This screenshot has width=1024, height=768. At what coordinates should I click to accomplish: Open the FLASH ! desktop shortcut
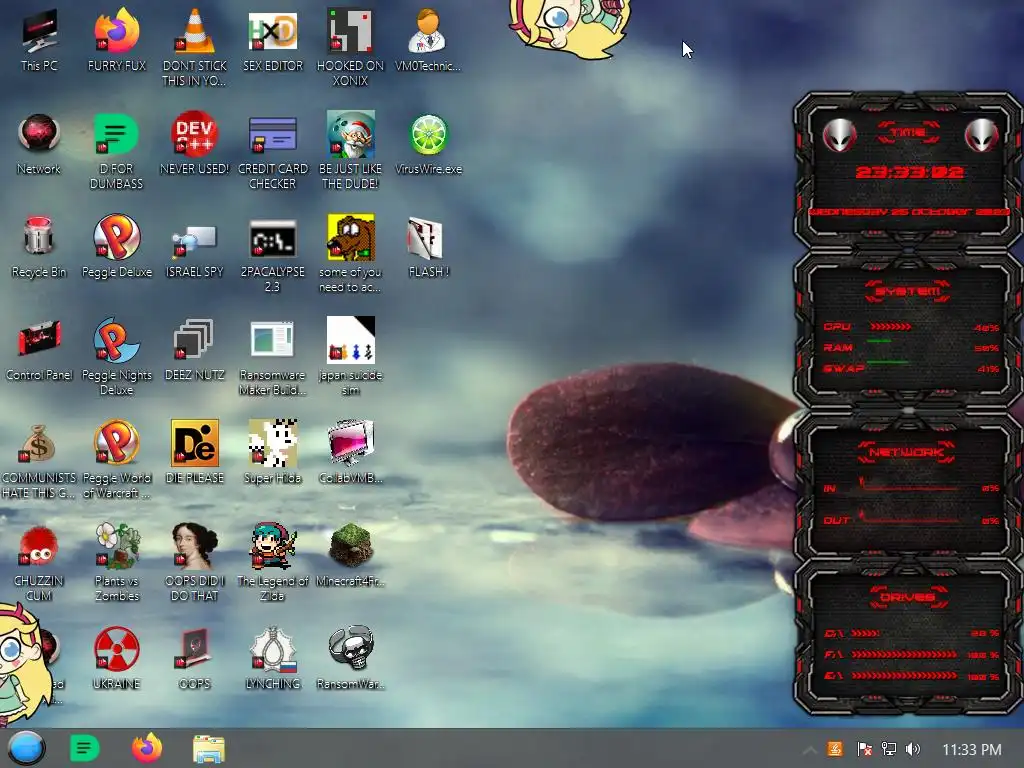click(428, 247)
